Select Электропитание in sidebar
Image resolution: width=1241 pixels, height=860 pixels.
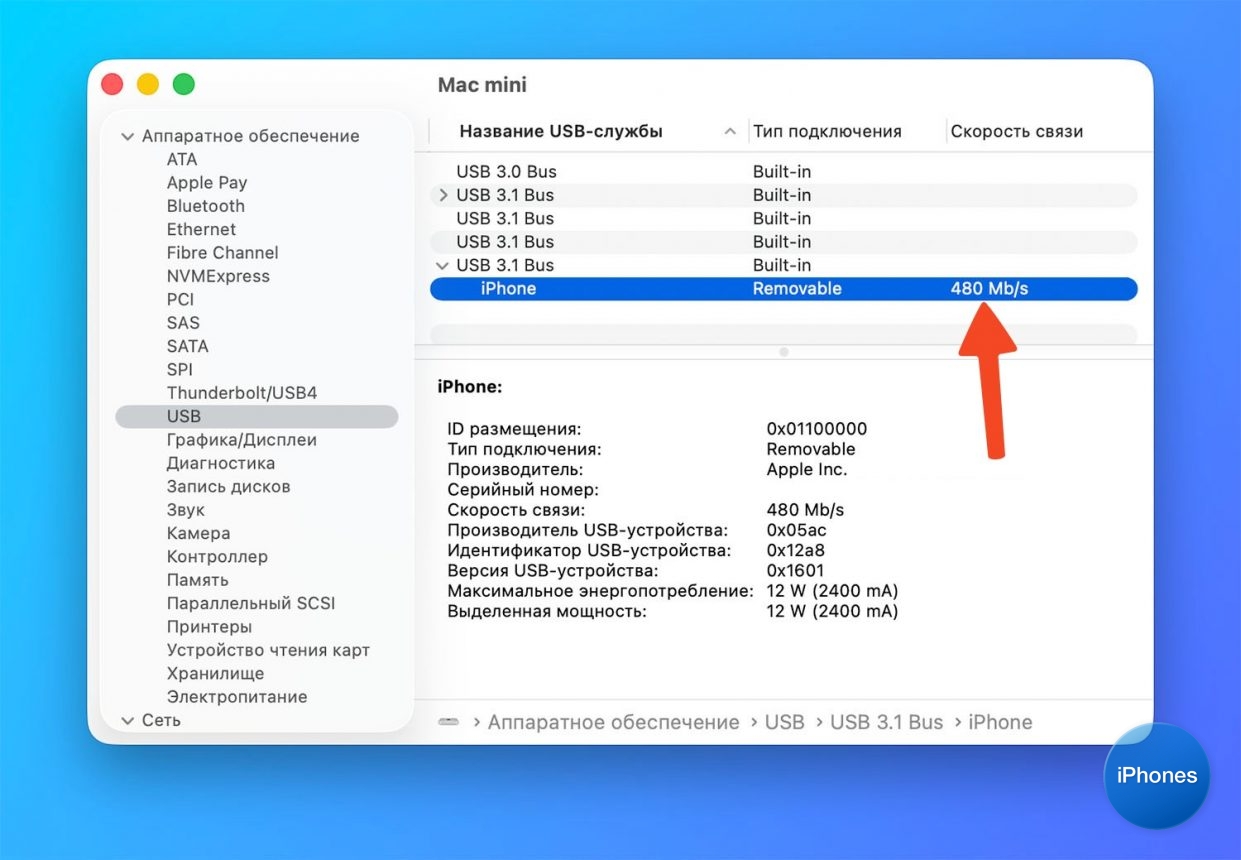(237, 697)
